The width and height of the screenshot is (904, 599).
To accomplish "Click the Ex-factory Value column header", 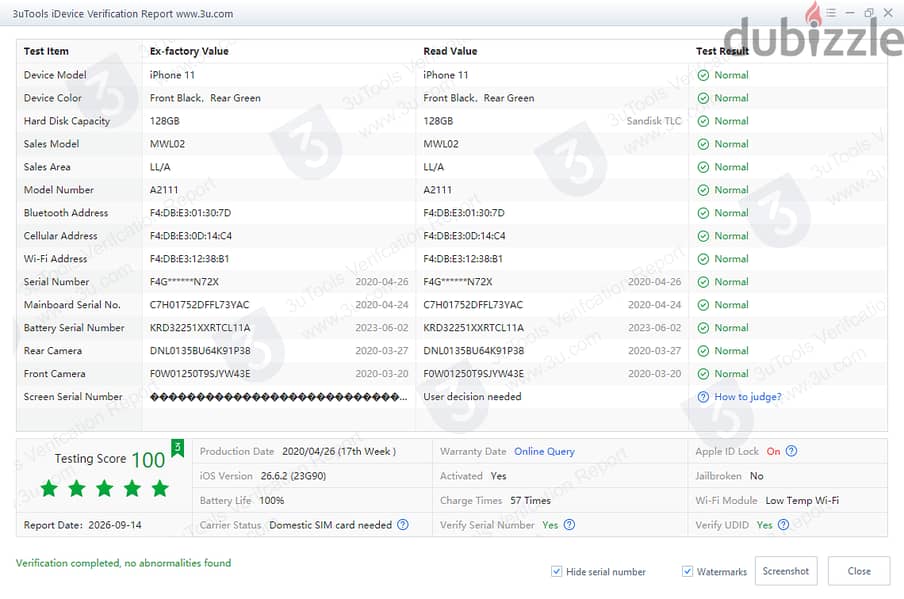I will (189, 51).
